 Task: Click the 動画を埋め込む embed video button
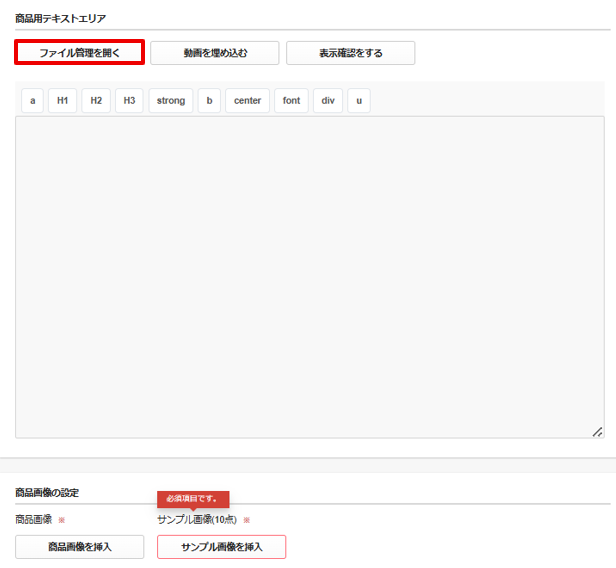click(x=215, y=53)
